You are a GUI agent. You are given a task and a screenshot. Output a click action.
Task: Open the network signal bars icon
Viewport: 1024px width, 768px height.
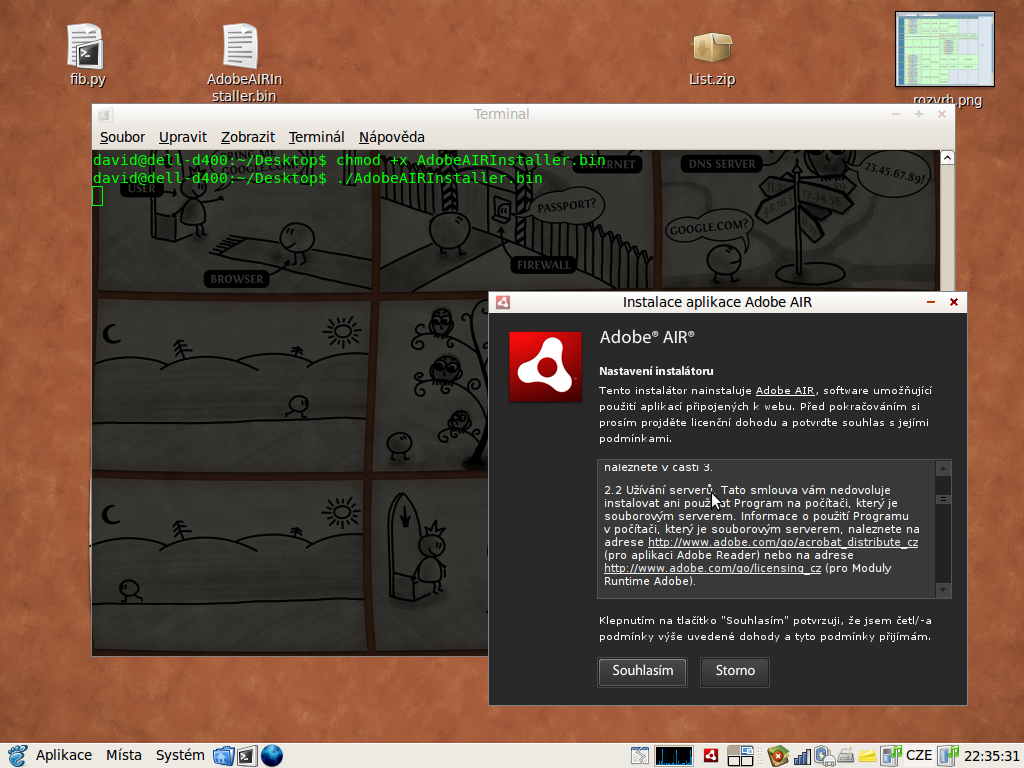click(802, 757)
